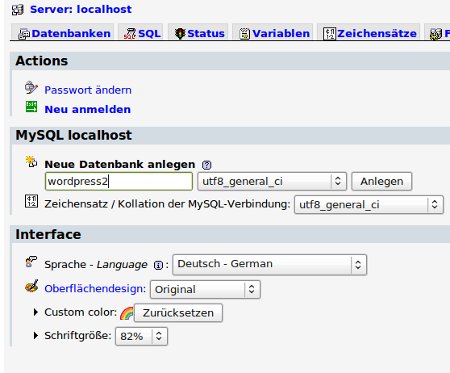The image size is (450, 373).
Task: Open the MySQL-Verbindung collation dropdown
Action: [x=369, y=204]
